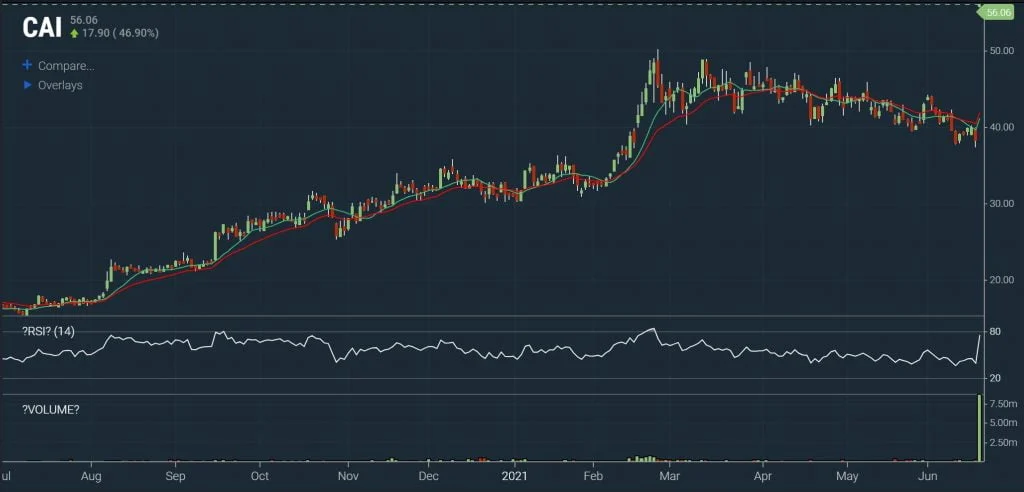
Task: Open the Compare... link
Action: point(66,66)
